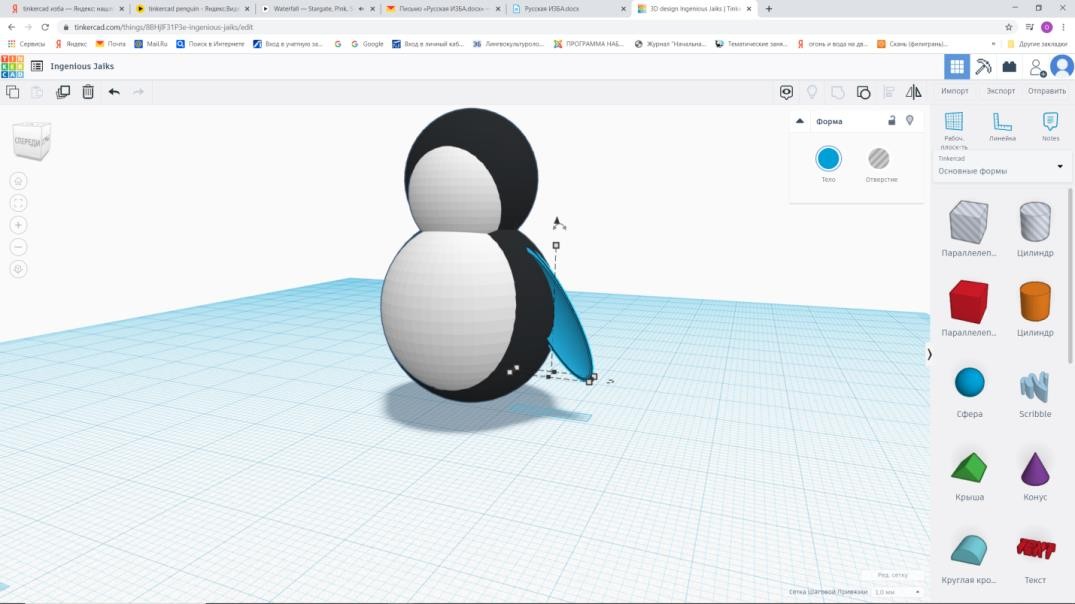Click the invite people icon
This screenshot has height=604, width=1075.
[1037, 67]
